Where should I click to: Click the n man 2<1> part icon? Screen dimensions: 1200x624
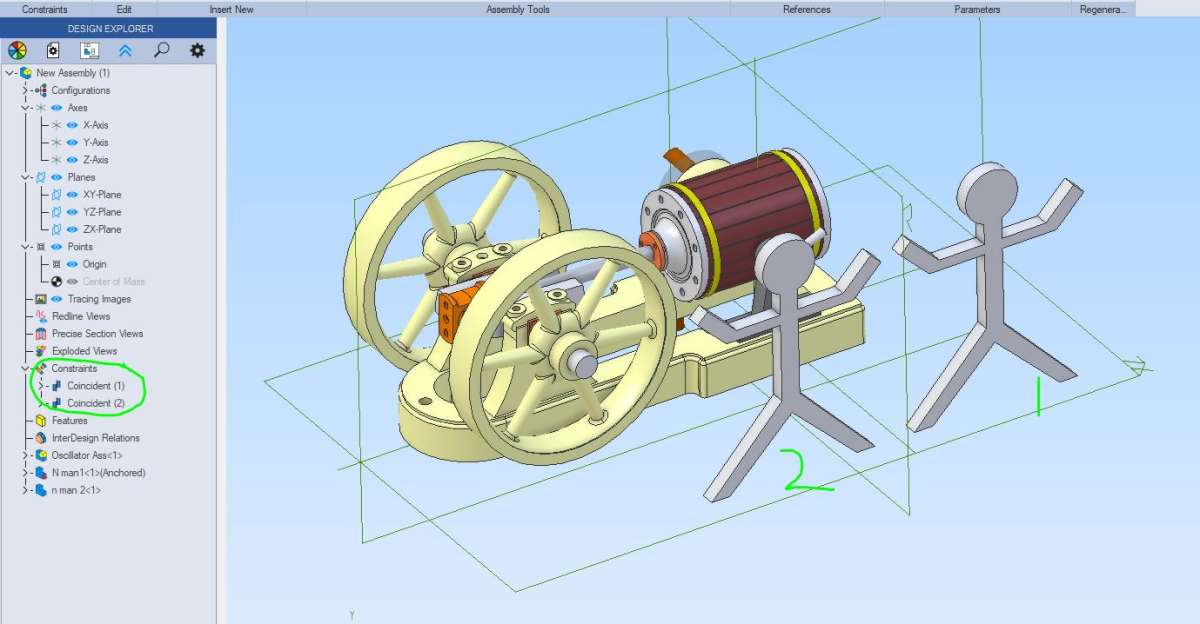41,490
